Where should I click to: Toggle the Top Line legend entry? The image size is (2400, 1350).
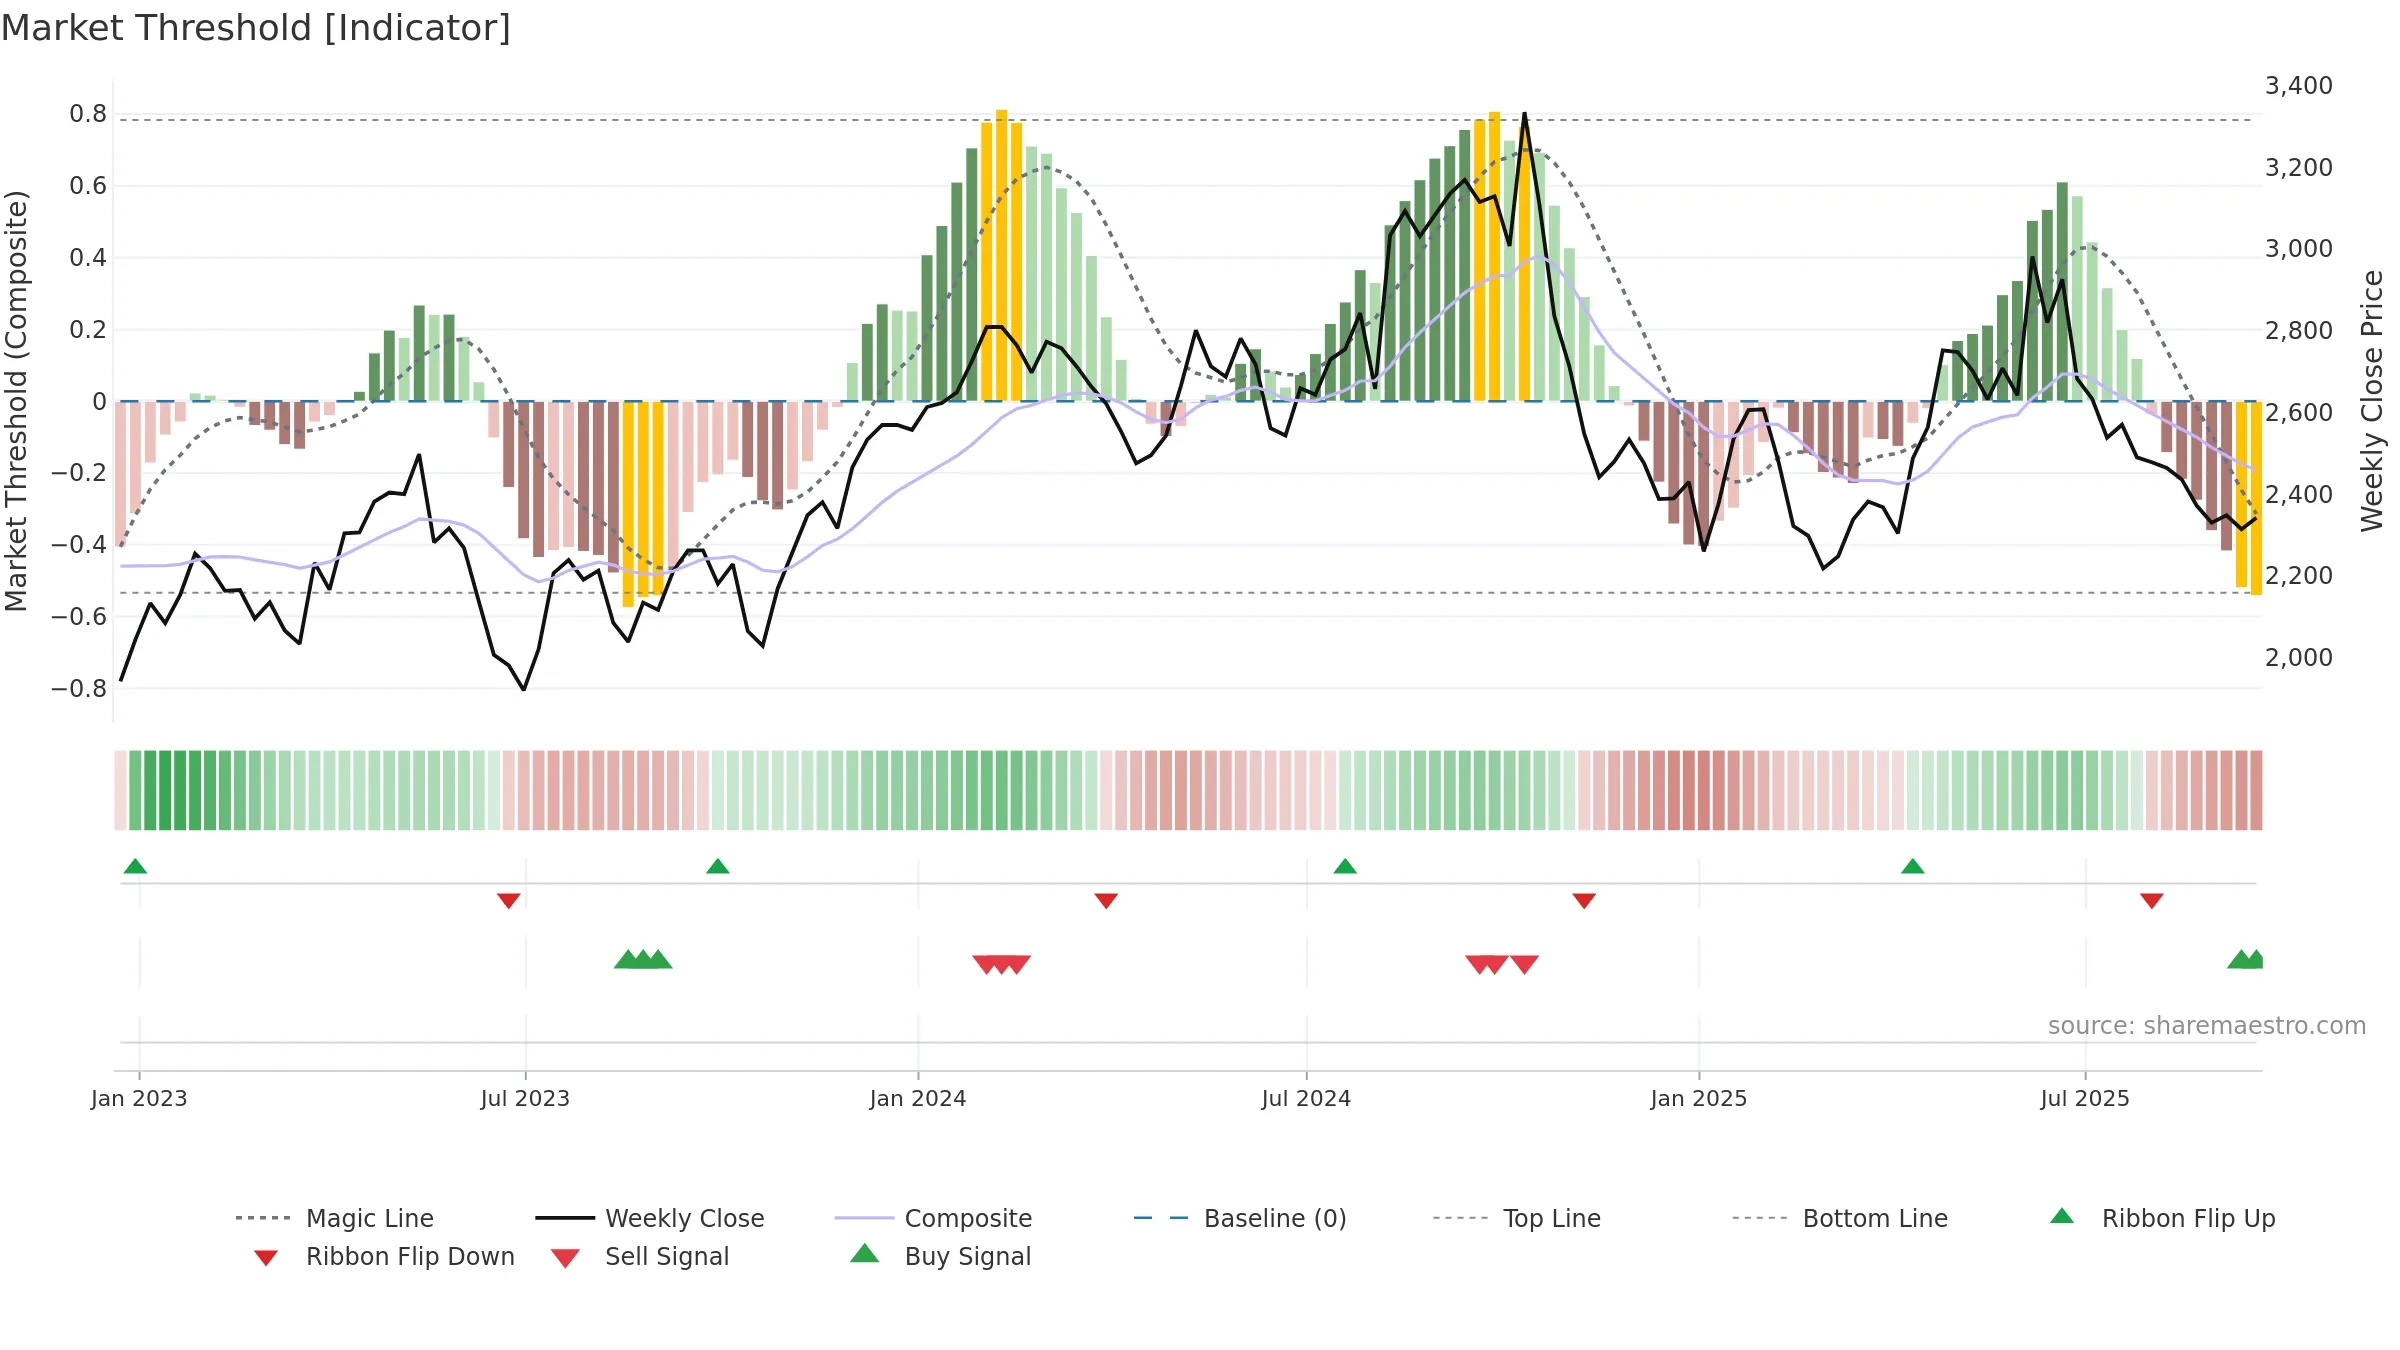(1516, 1218)
